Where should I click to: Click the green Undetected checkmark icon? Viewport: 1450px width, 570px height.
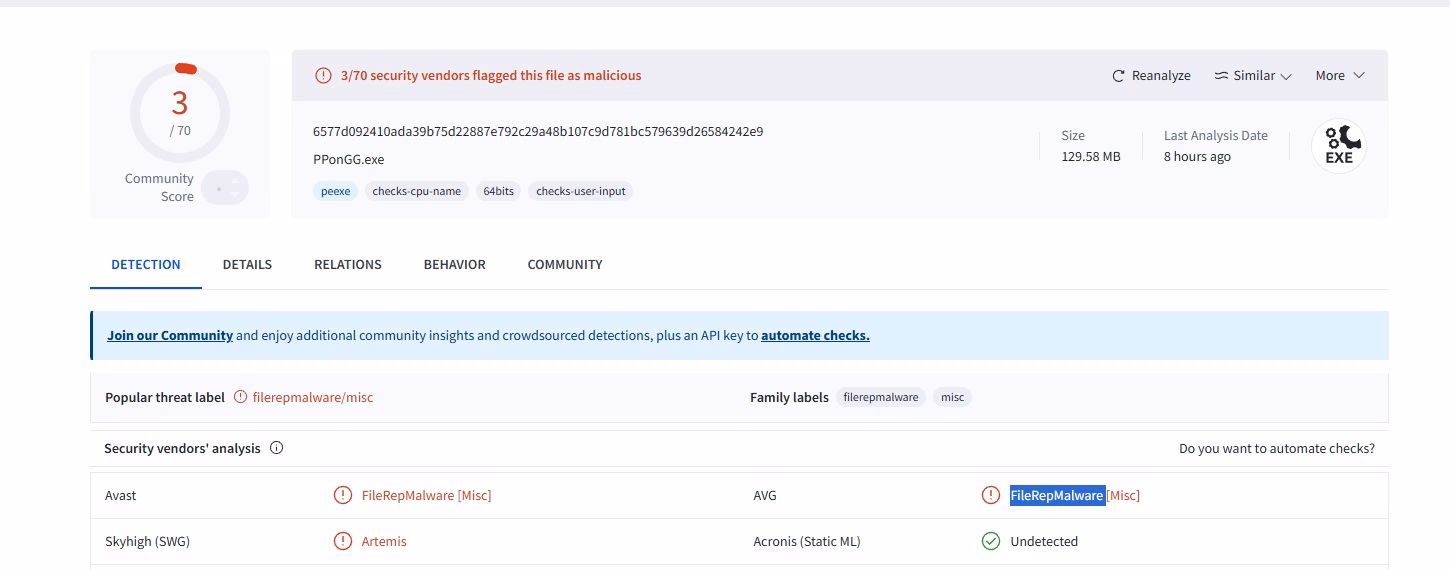point(991,541)
